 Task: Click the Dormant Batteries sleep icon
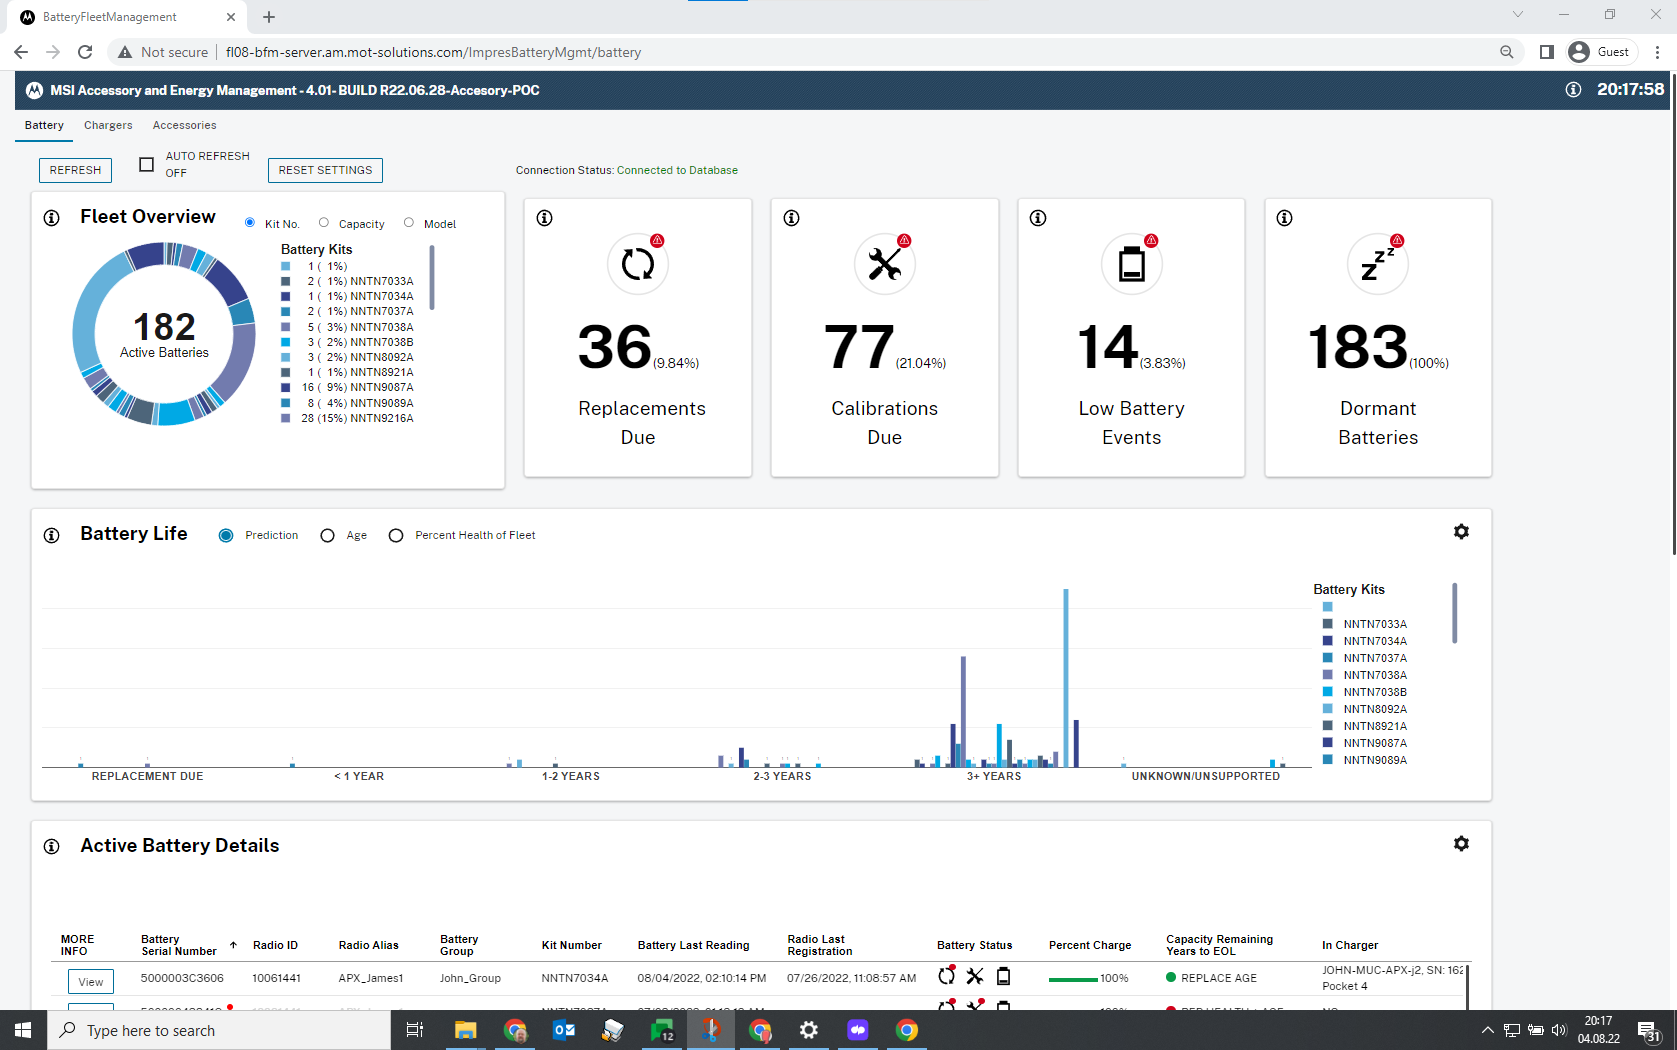pos(1377,265)
